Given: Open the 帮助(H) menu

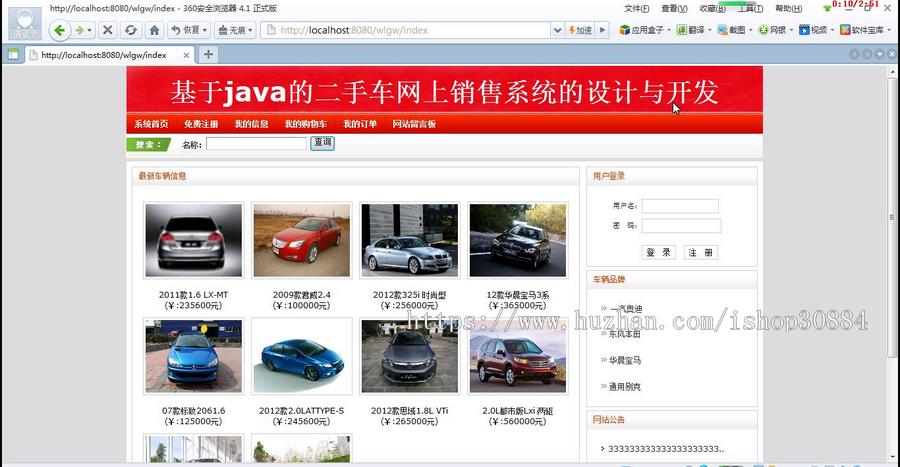Looking at the screenshot, I should point(789,9).
